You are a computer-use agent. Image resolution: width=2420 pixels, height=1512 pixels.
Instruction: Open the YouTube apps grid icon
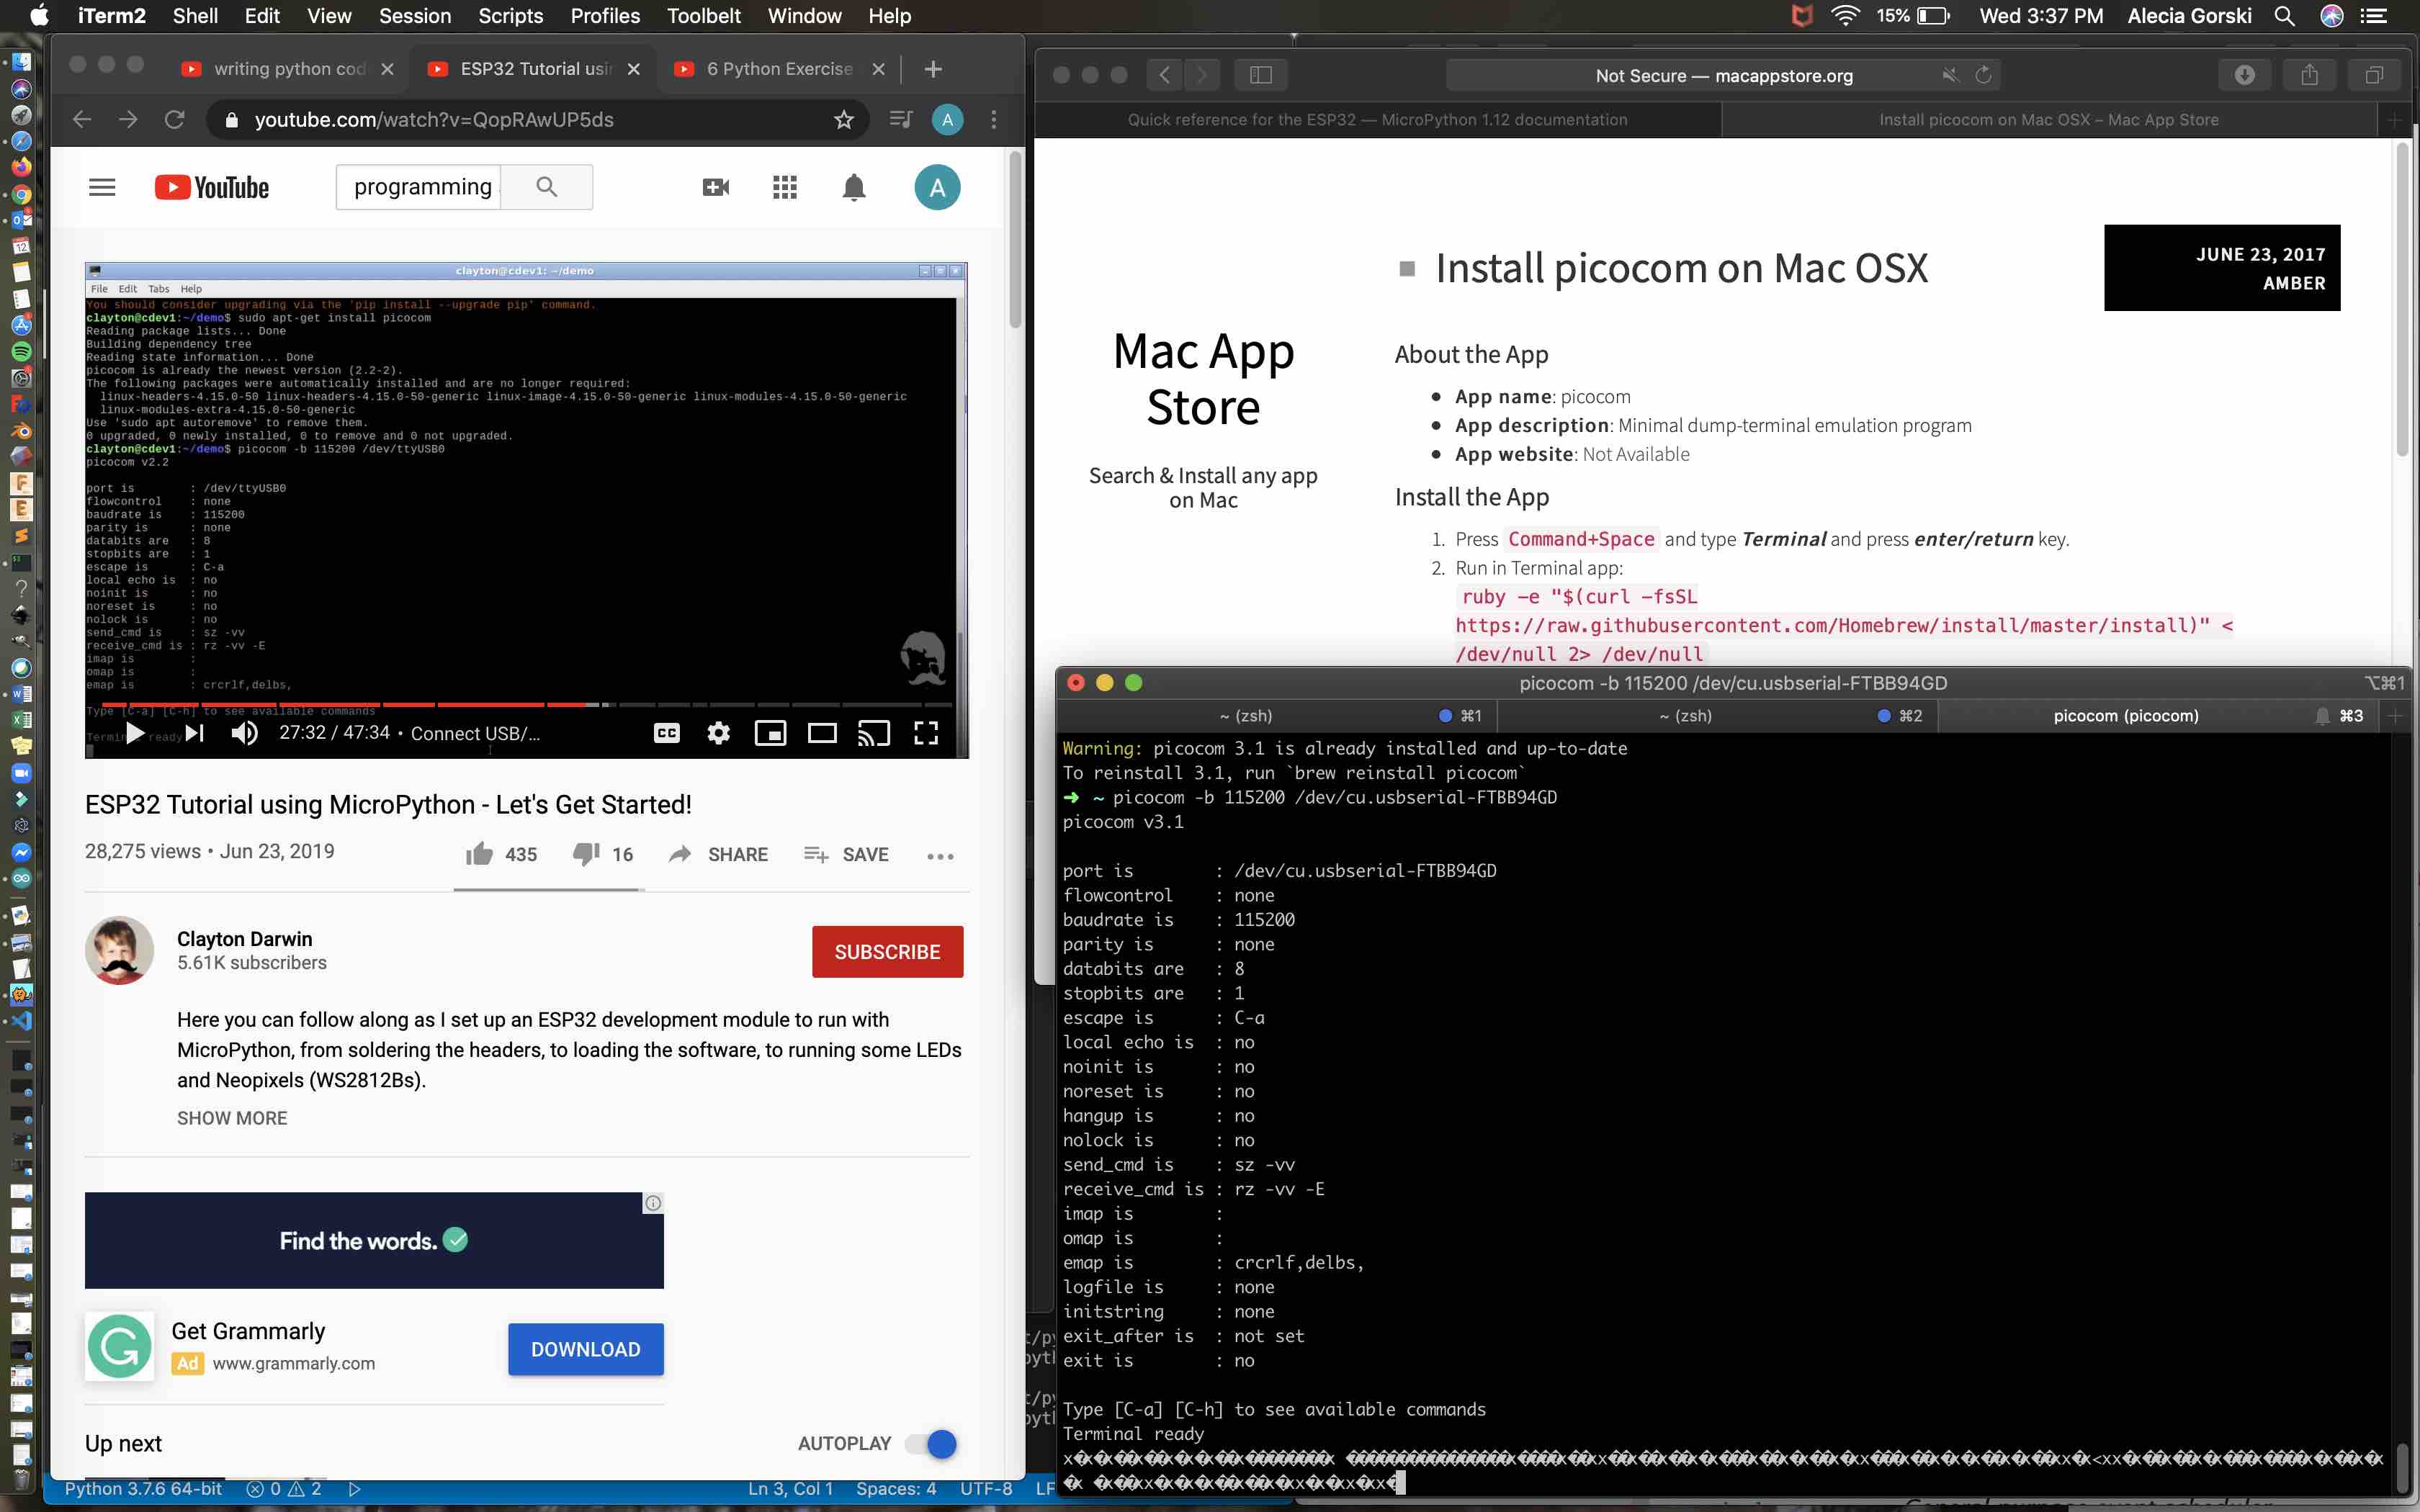click(785, 187)
